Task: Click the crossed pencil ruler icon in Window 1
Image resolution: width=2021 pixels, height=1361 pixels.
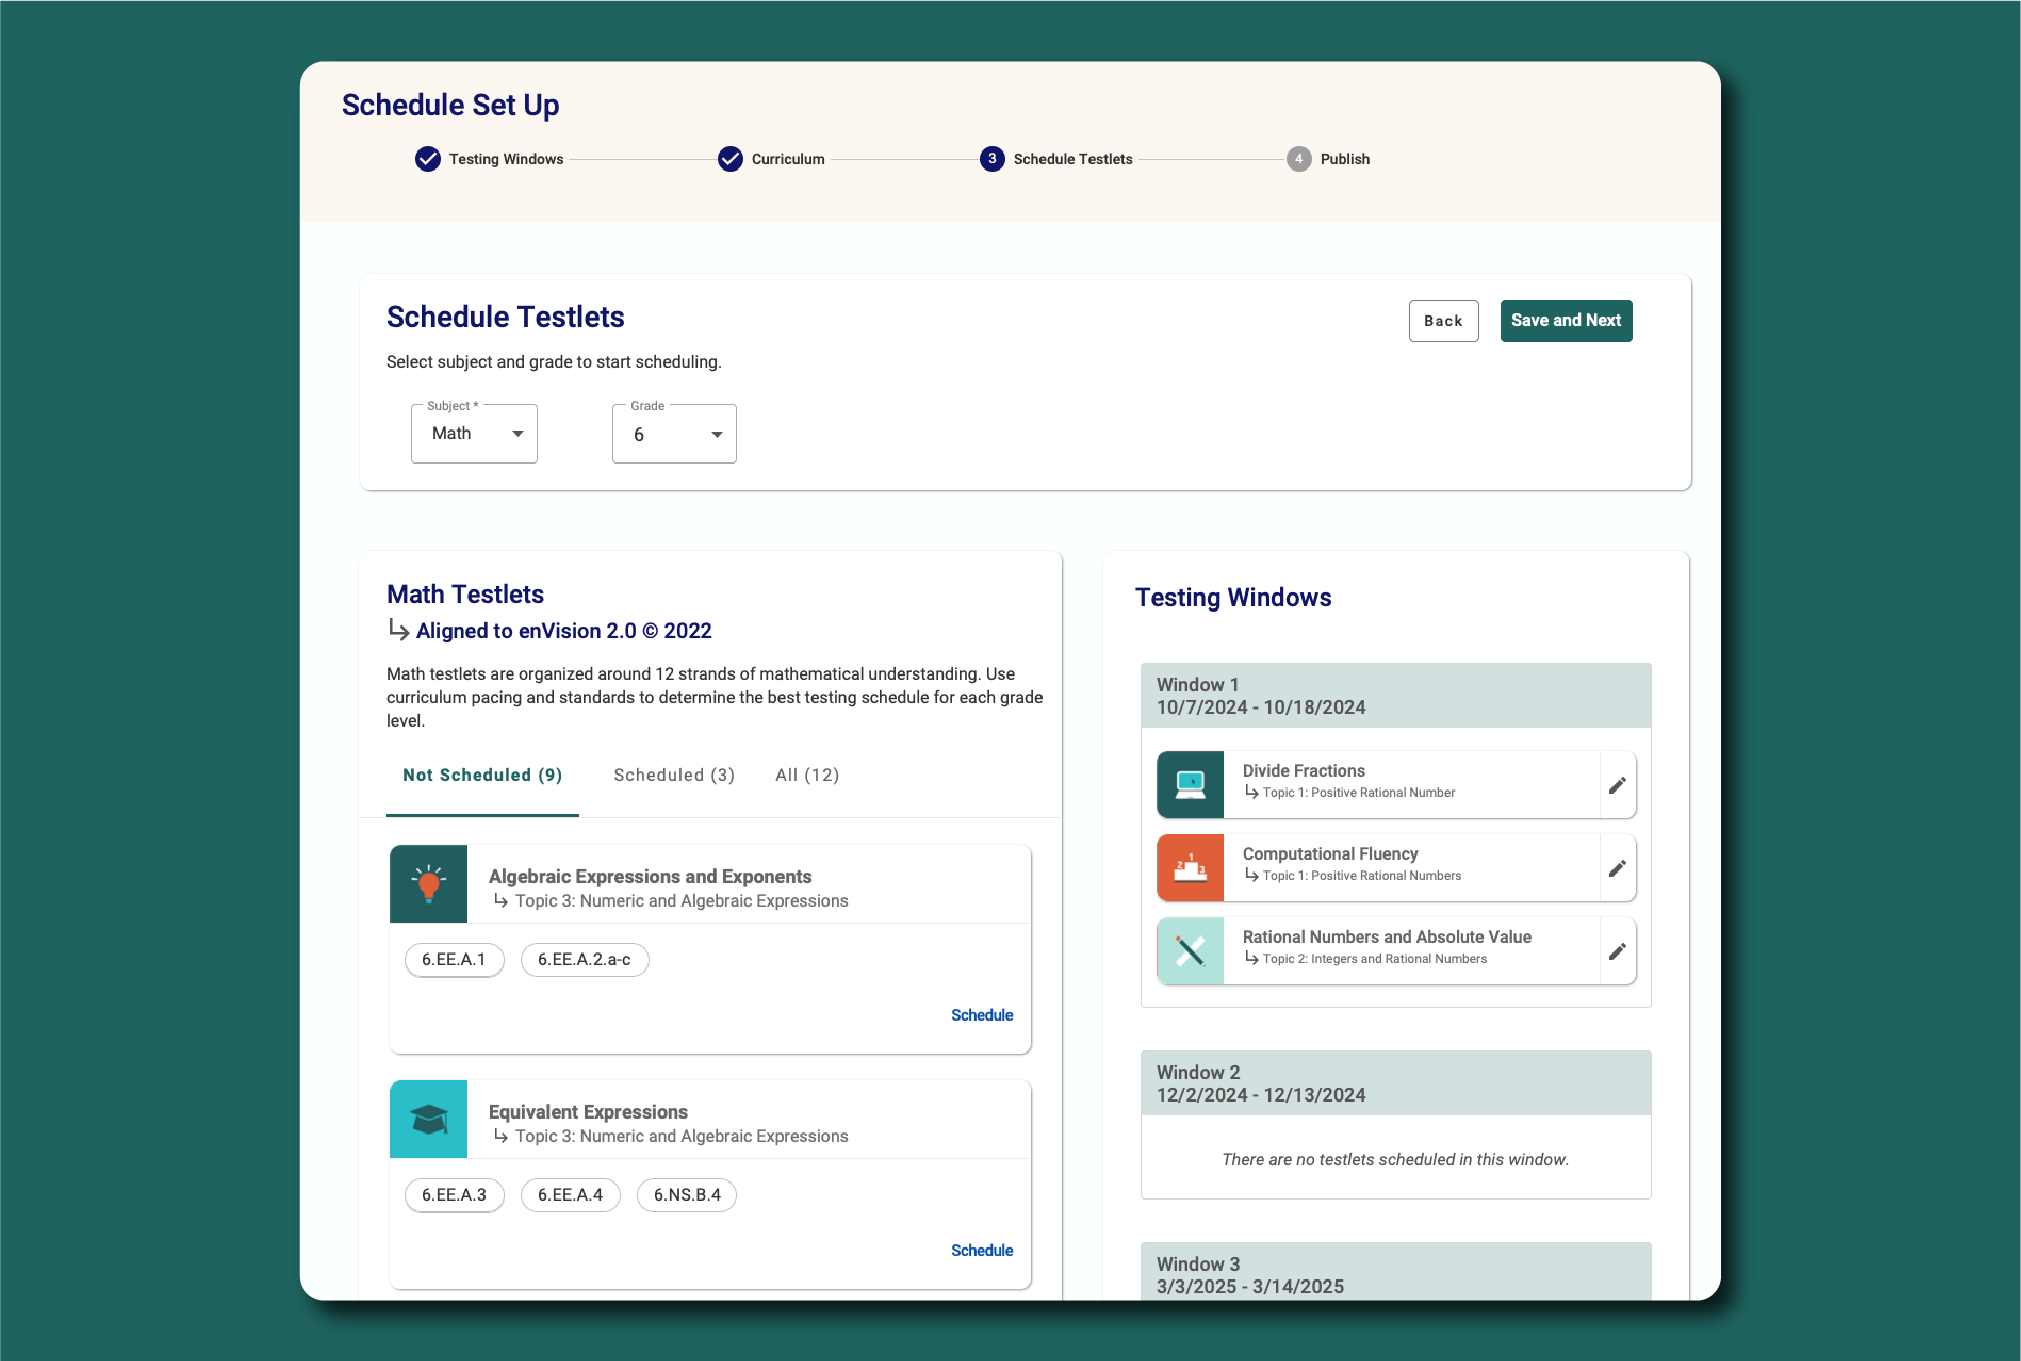Action: (1190, 951)
